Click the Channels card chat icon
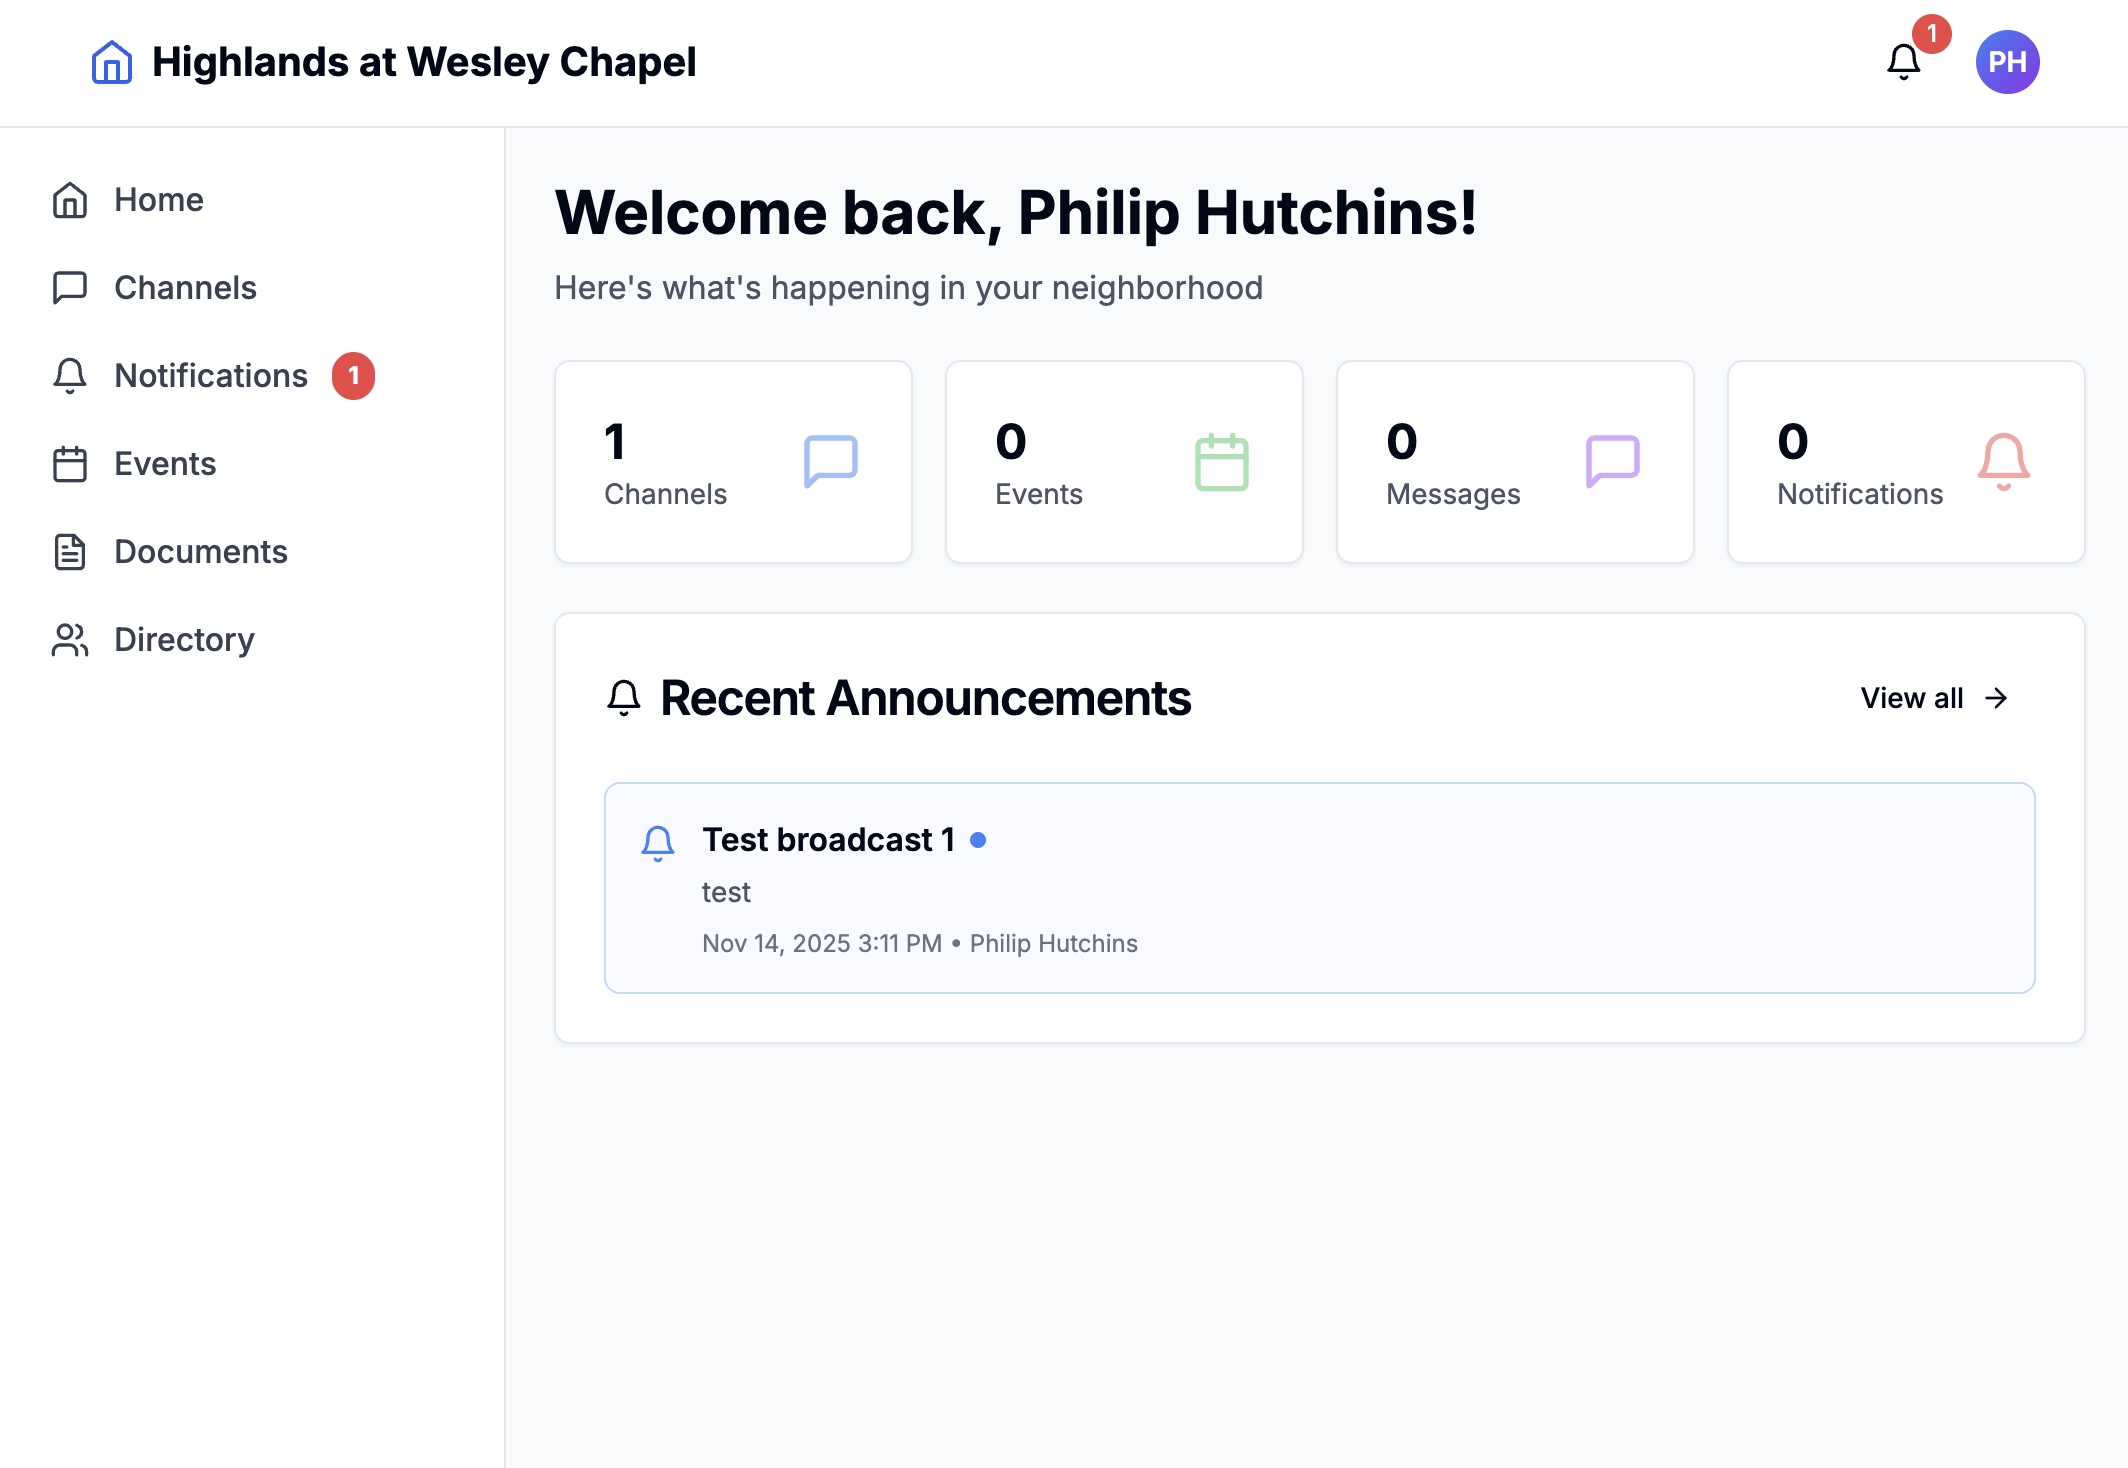 tap(831, 461)
